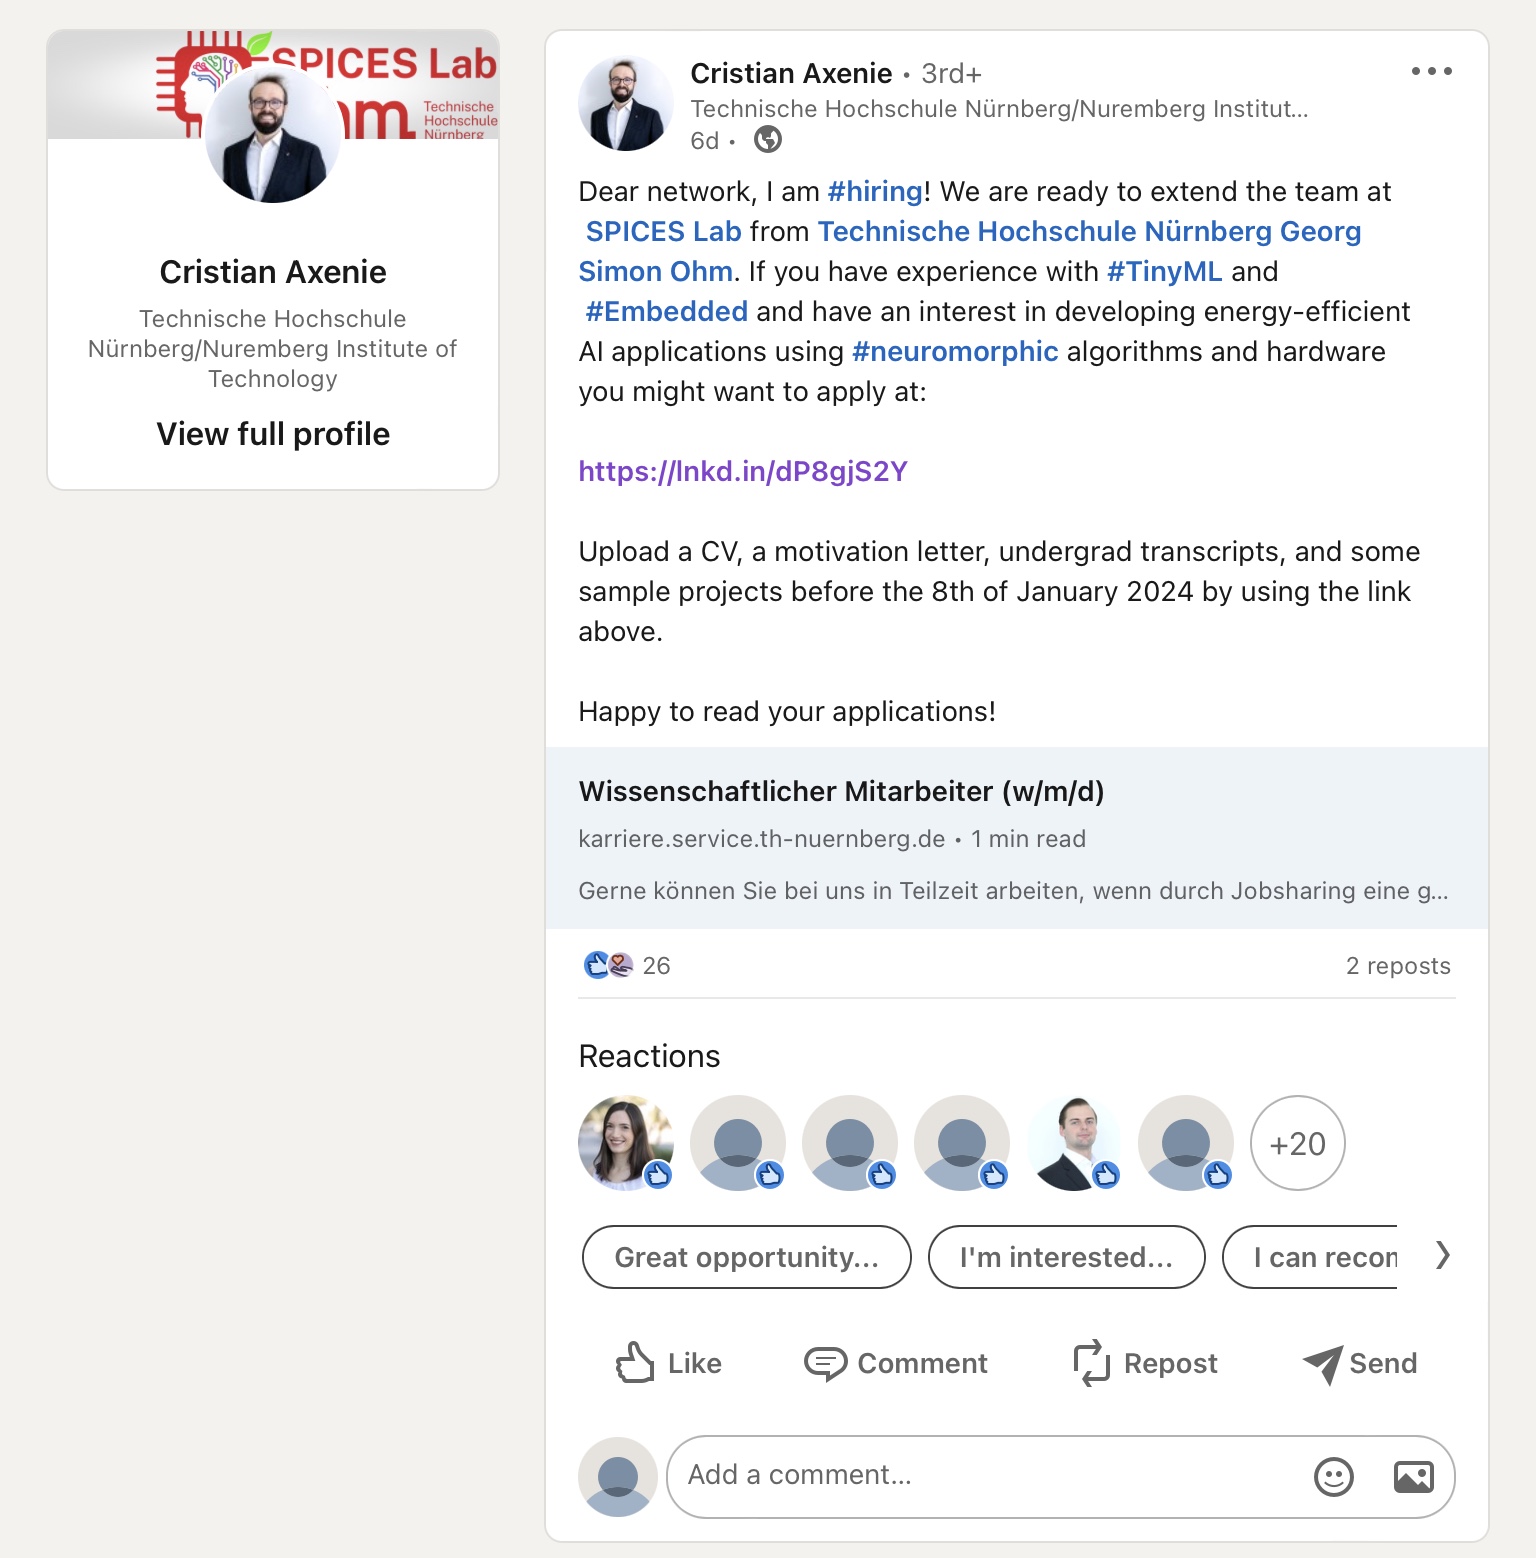Click the 26 reactions count
This screenshot has height=1558, width=1536.
656,966
